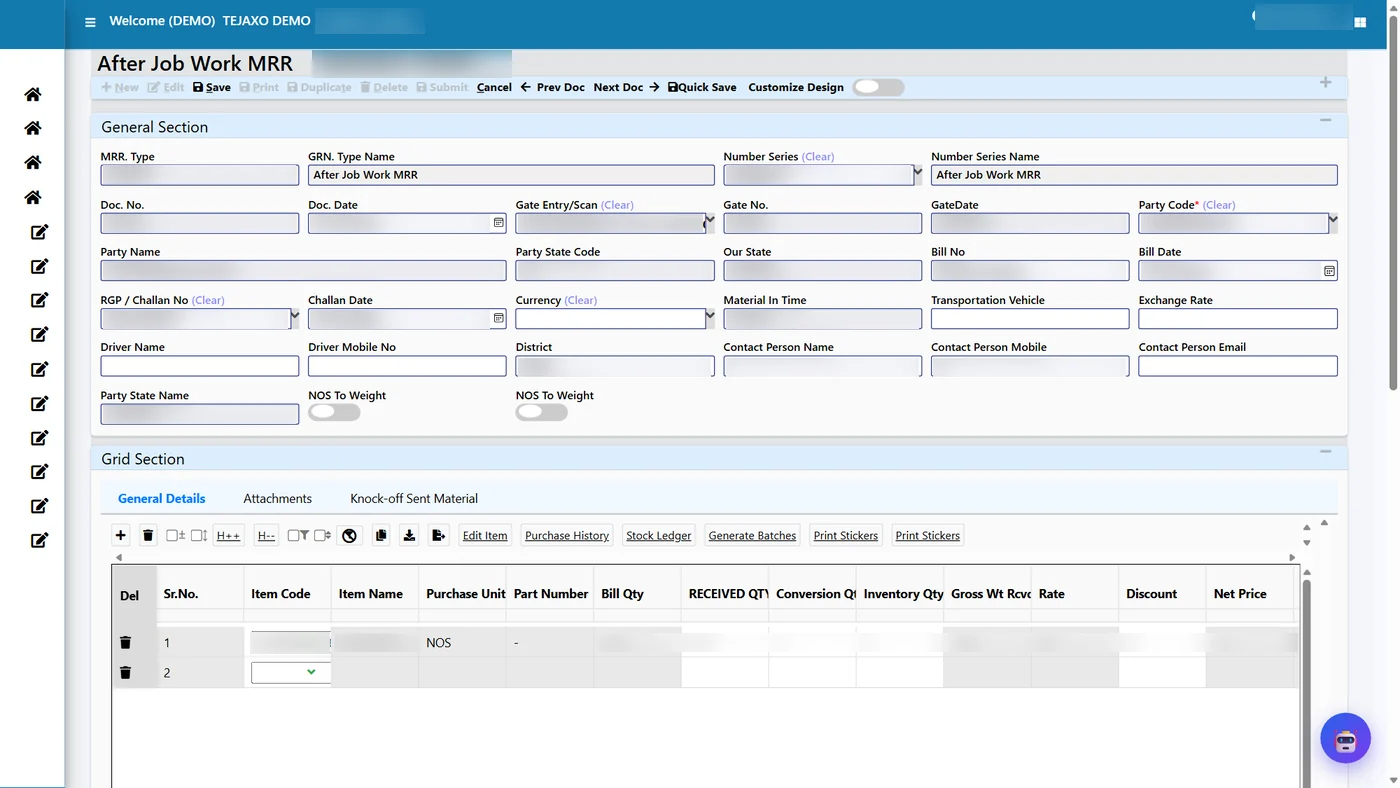The height and width of the screenshot is (788, 1400).
Task: Open the Bill Date calendar picker
Action: tap(1329, 270)
